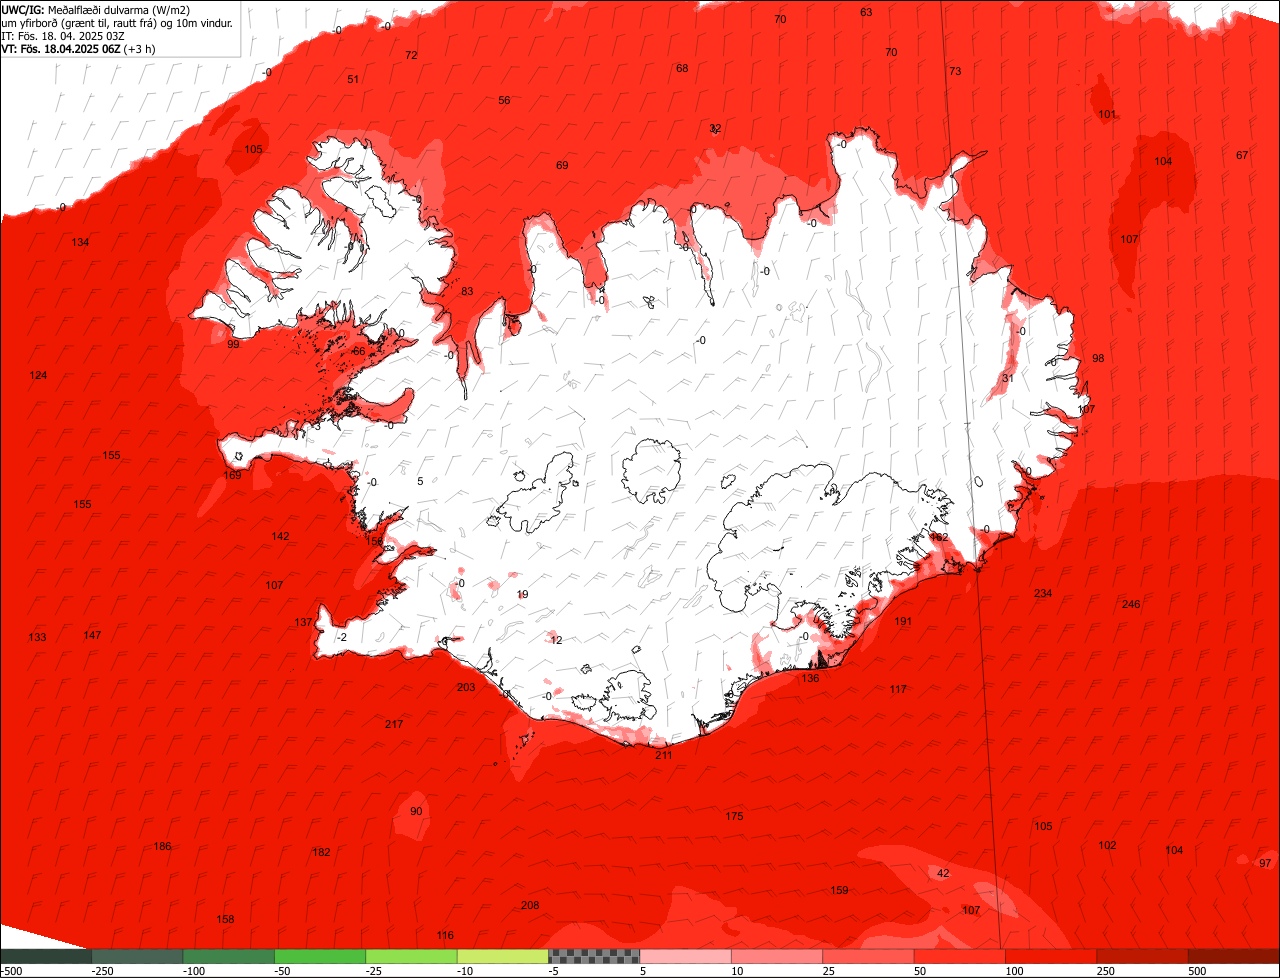Click the map value 56
Screen dimensions: 1280x978
(x=504, y=100)
